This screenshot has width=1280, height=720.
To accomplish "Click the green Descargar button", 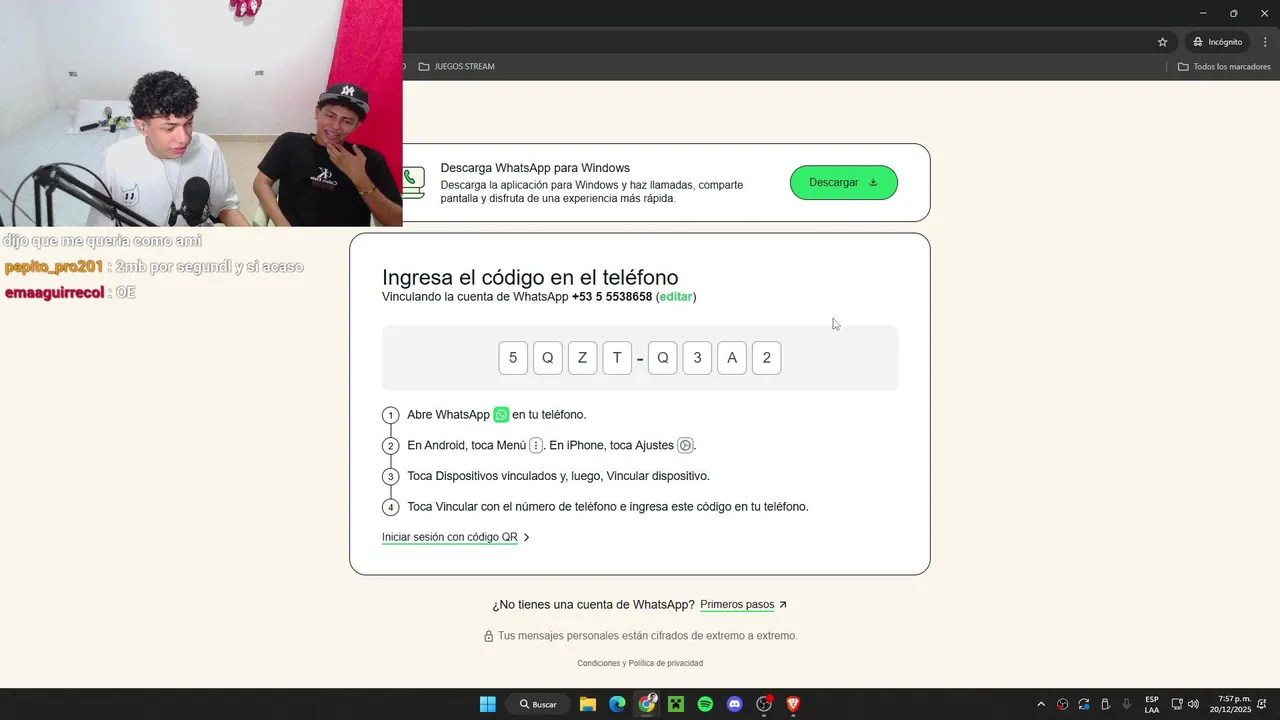I will 844,182.
